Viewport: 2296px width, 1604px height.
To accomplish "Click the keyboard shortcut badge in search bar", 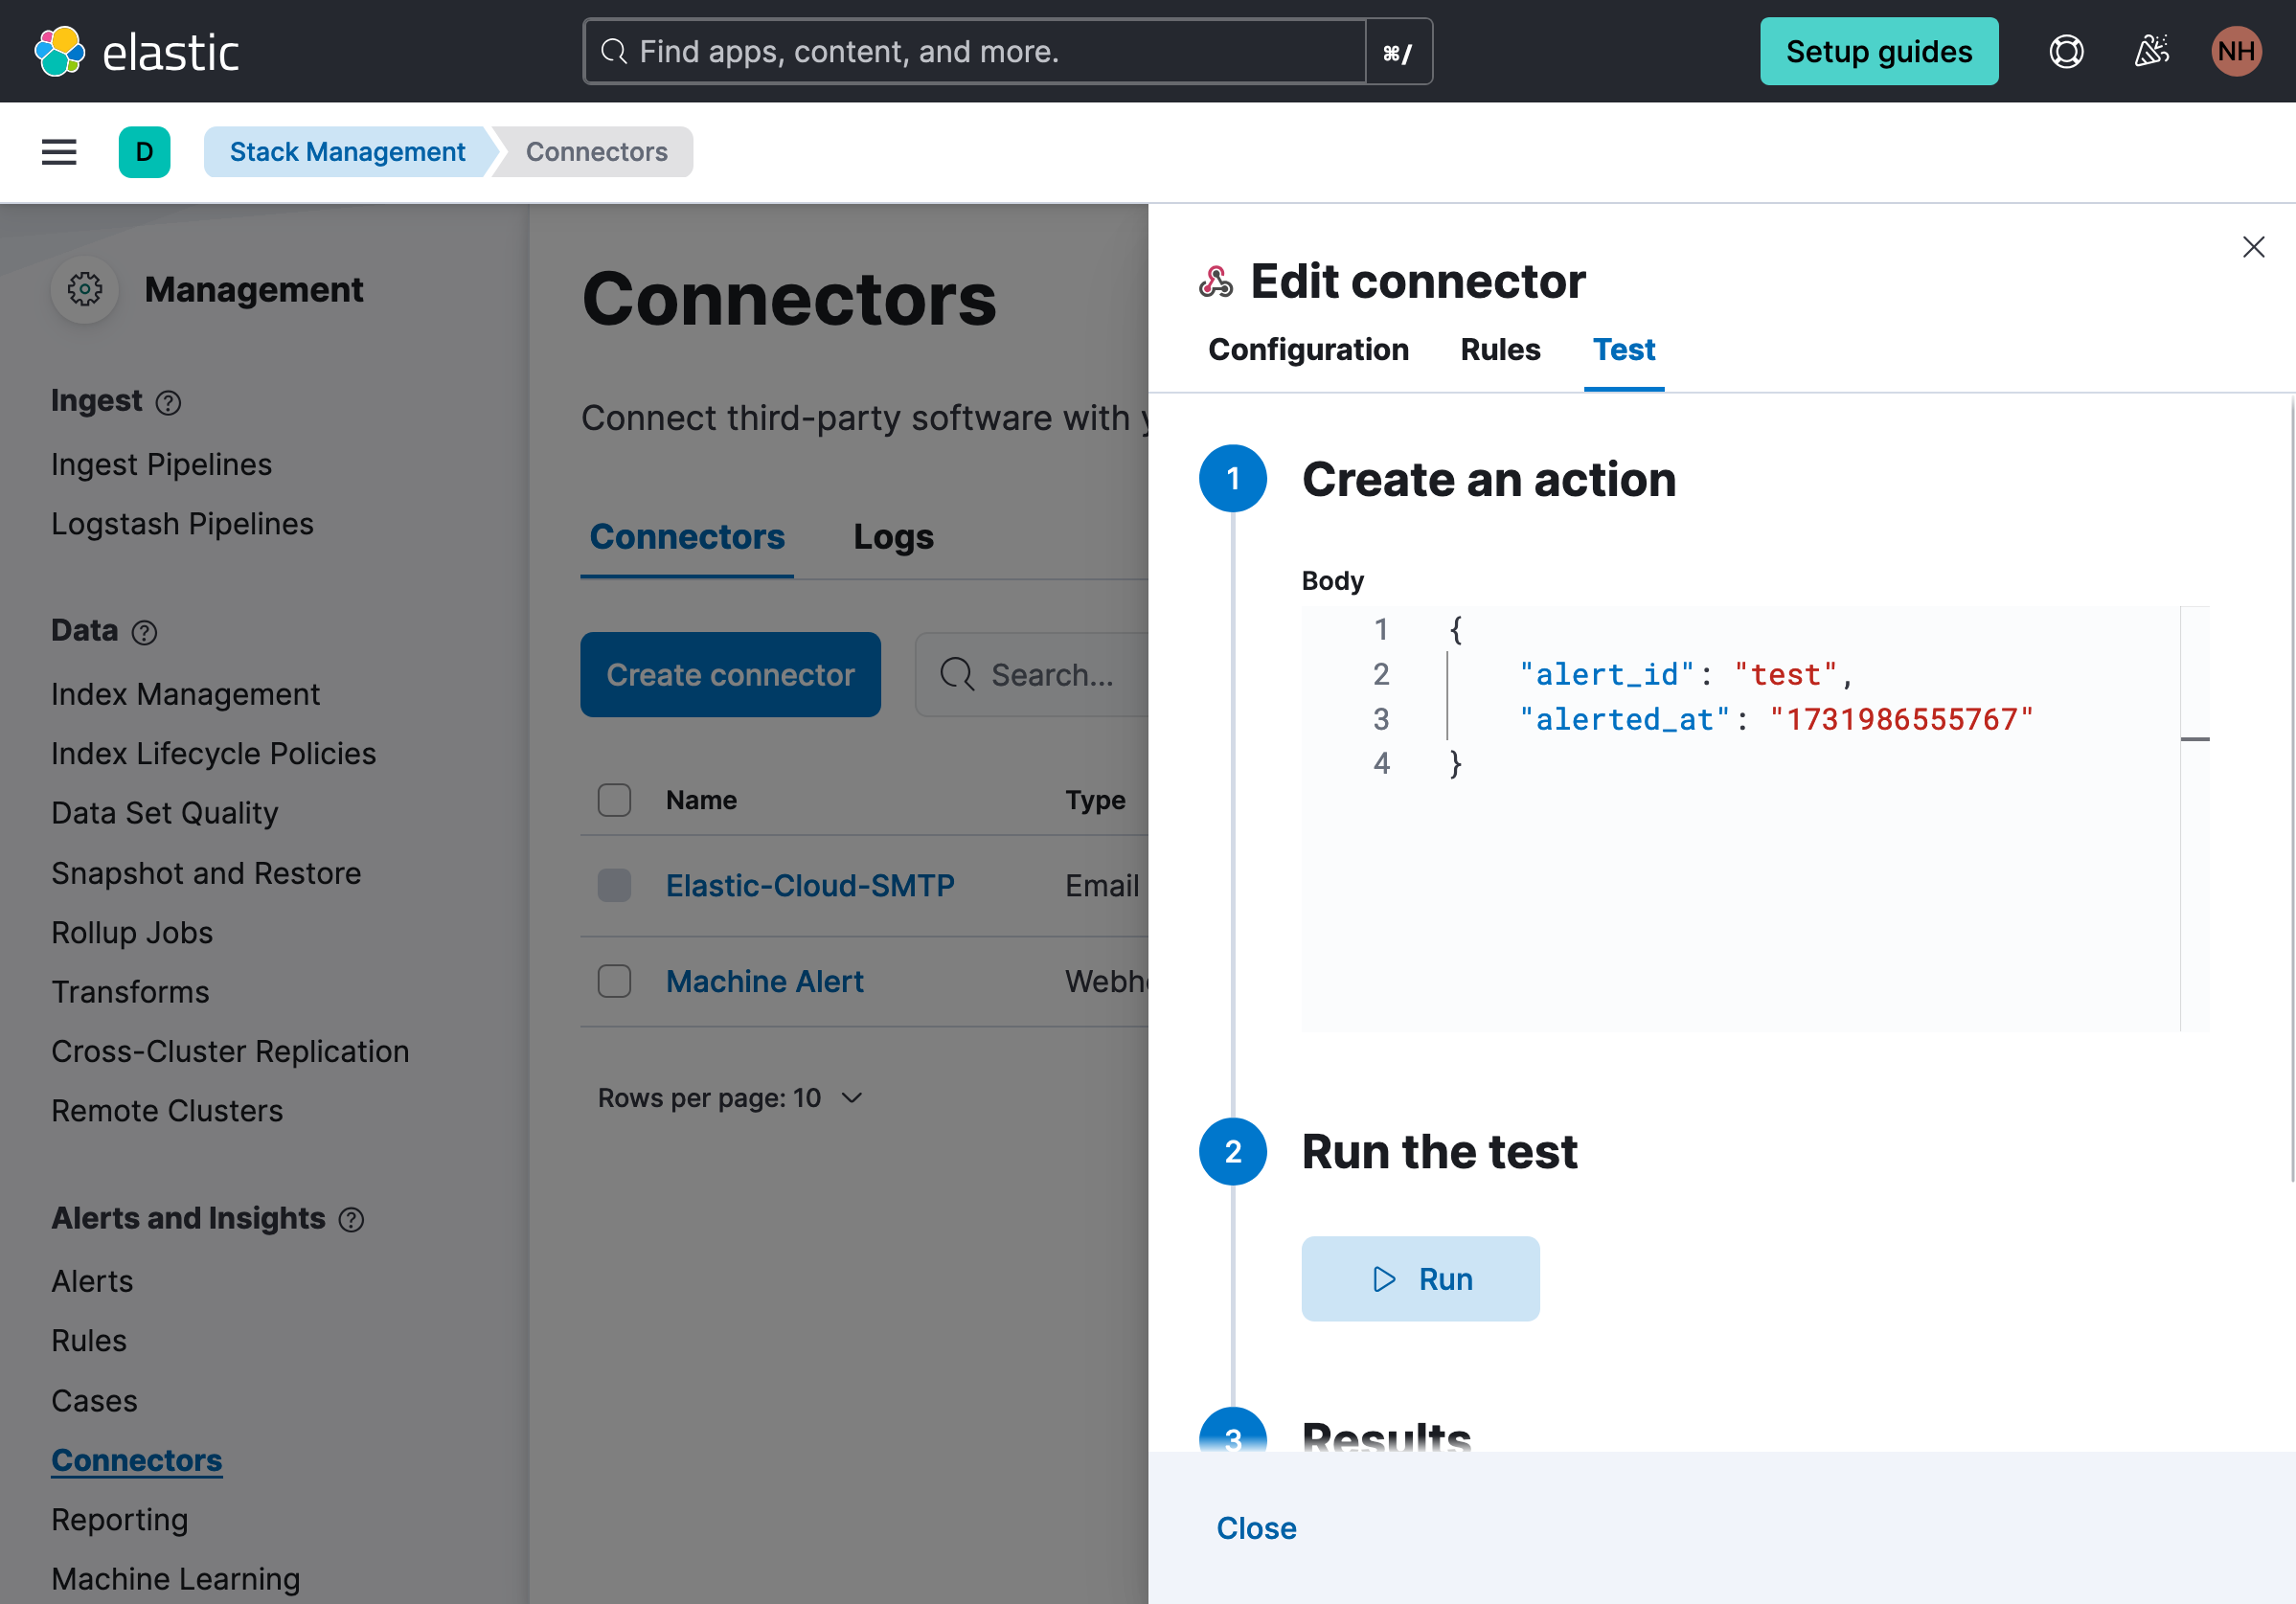I will click(x=1398, y=52).
